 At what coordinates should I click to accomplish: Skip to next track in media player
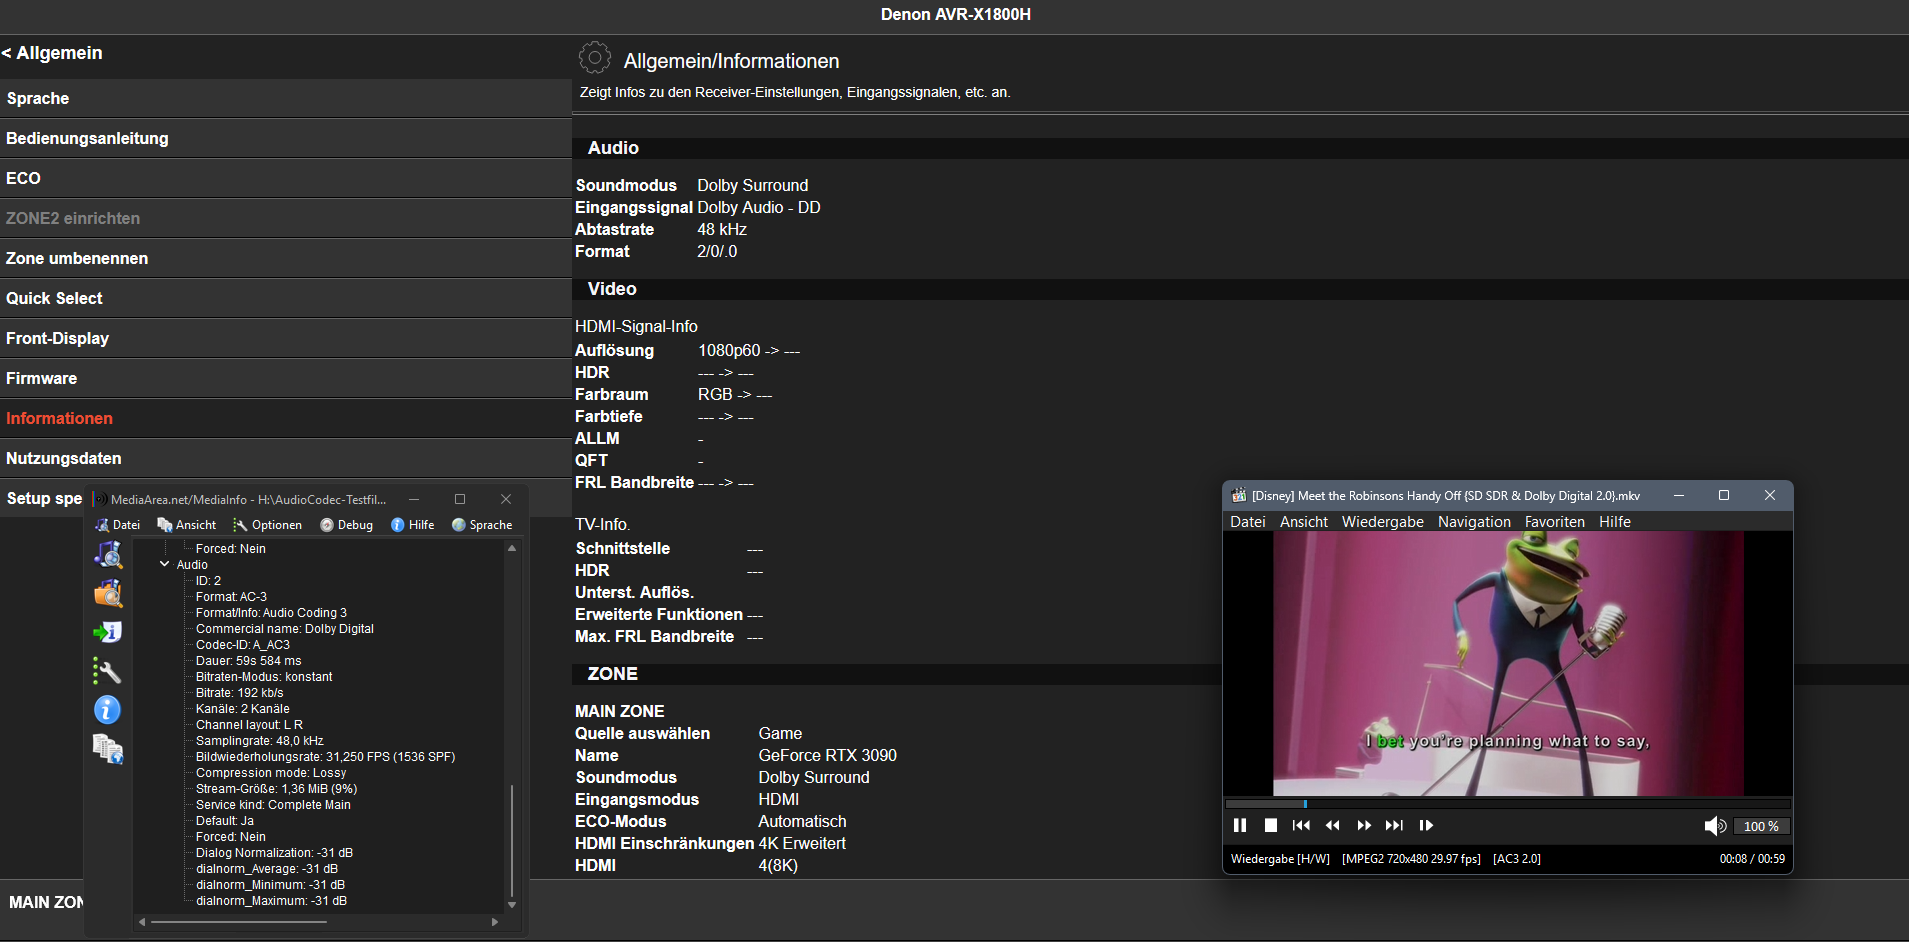click(1394, 825)
